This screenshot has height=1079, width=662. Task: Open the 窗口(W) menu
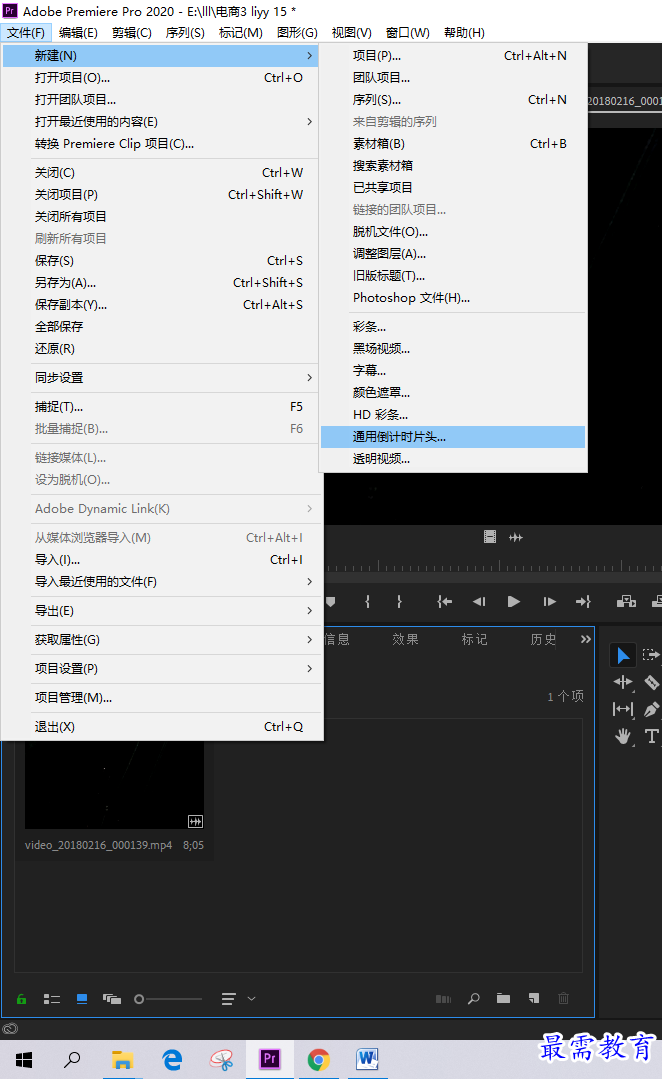(407, 33)
